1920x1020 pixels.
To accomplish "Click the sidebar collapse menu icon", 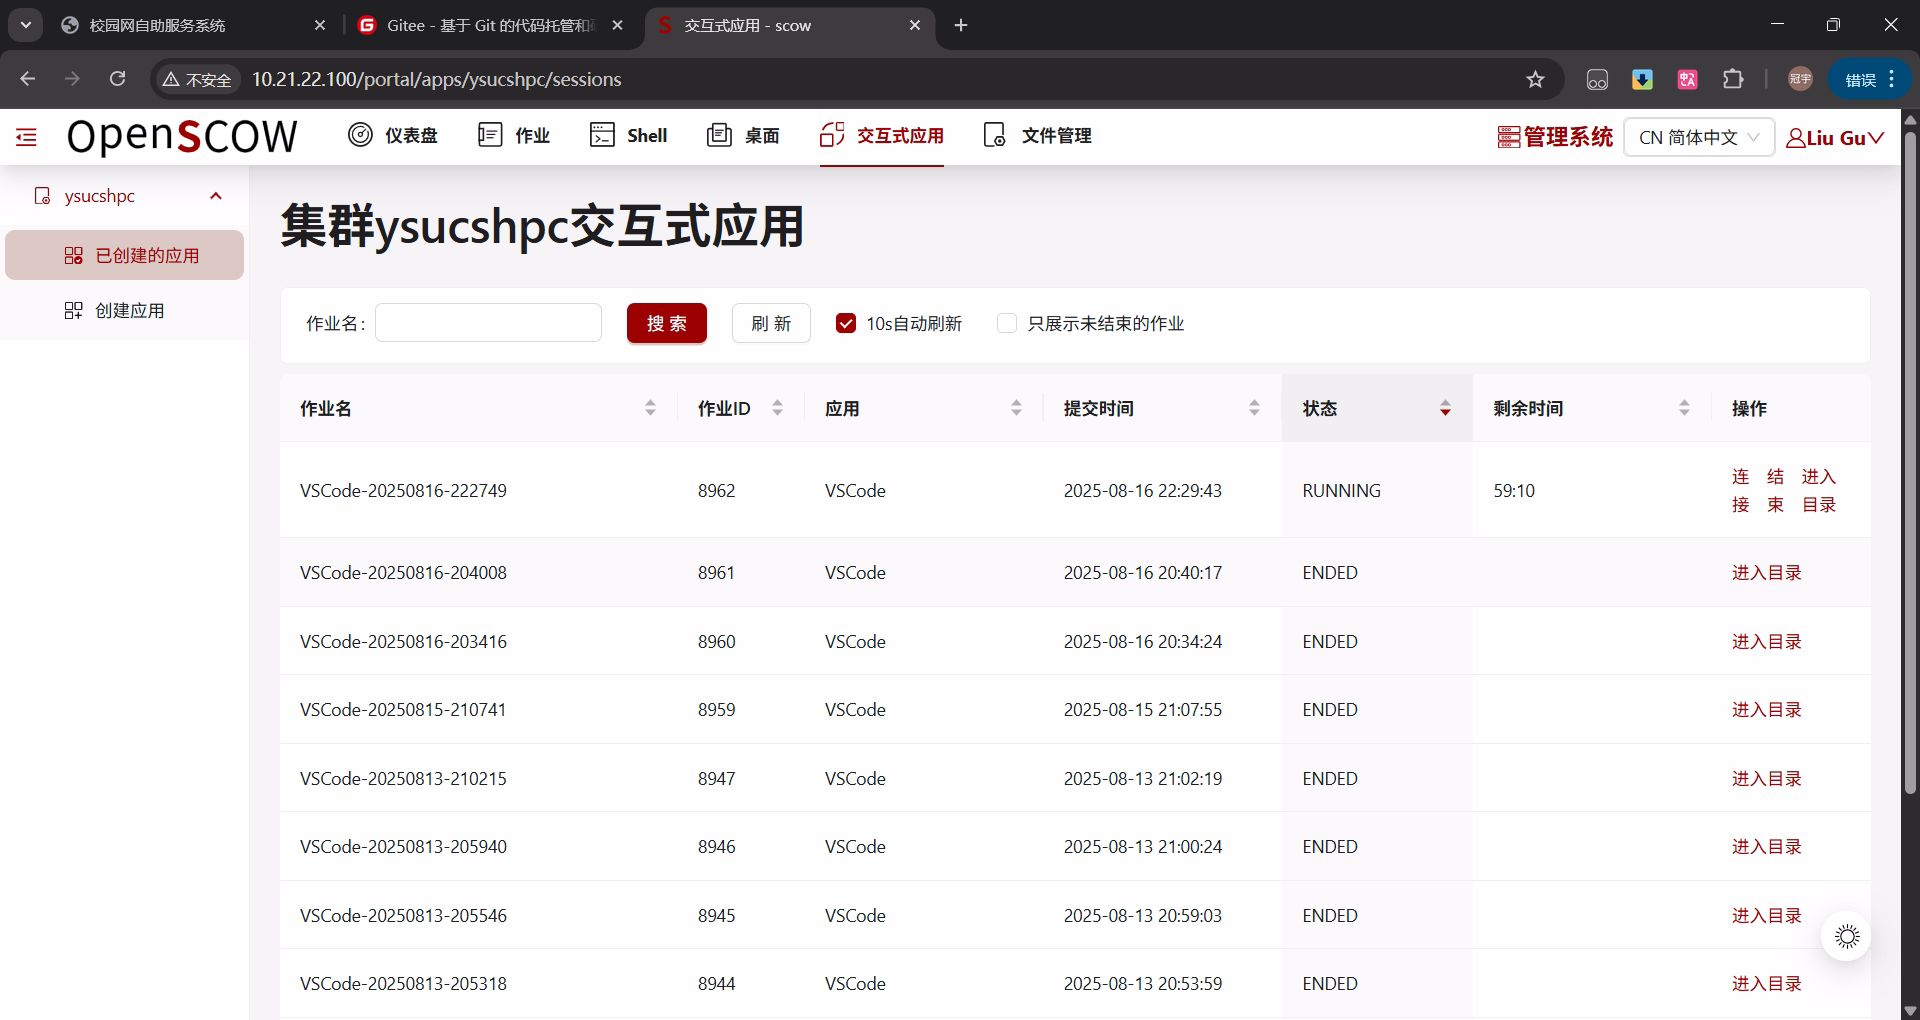I will coord(27,137).
